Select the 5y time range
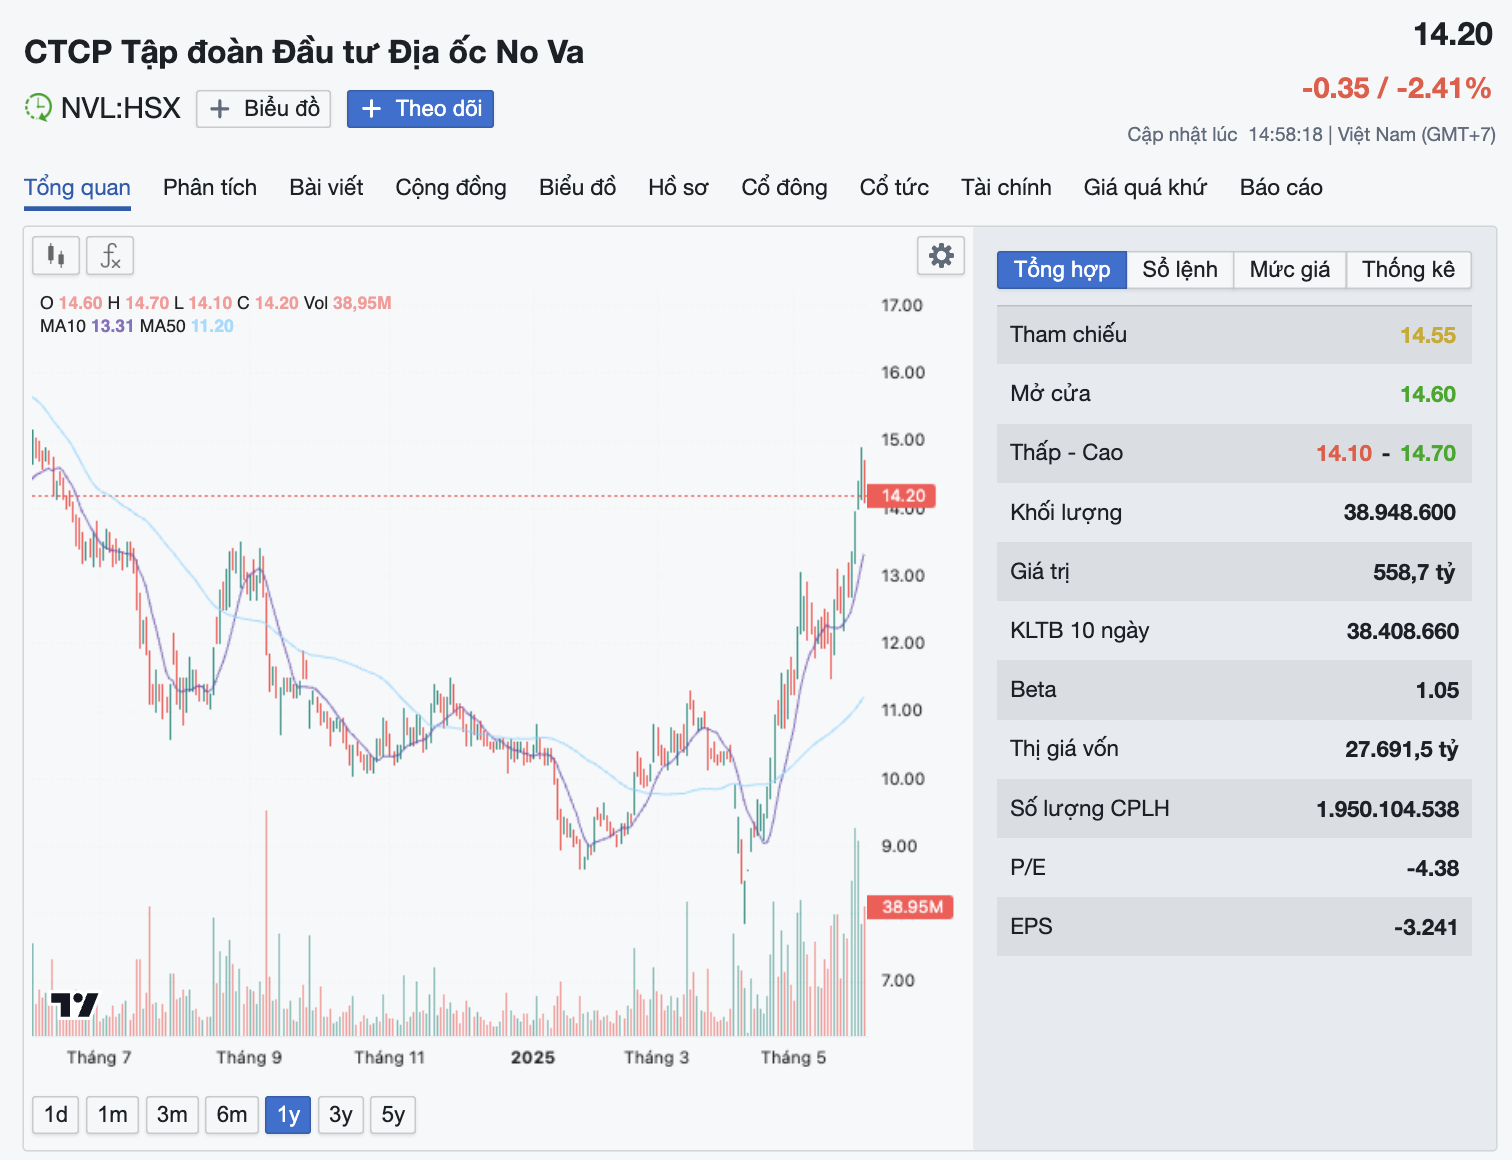The width and height of the screenshot is (1512, 1160). coord(393,1115)
